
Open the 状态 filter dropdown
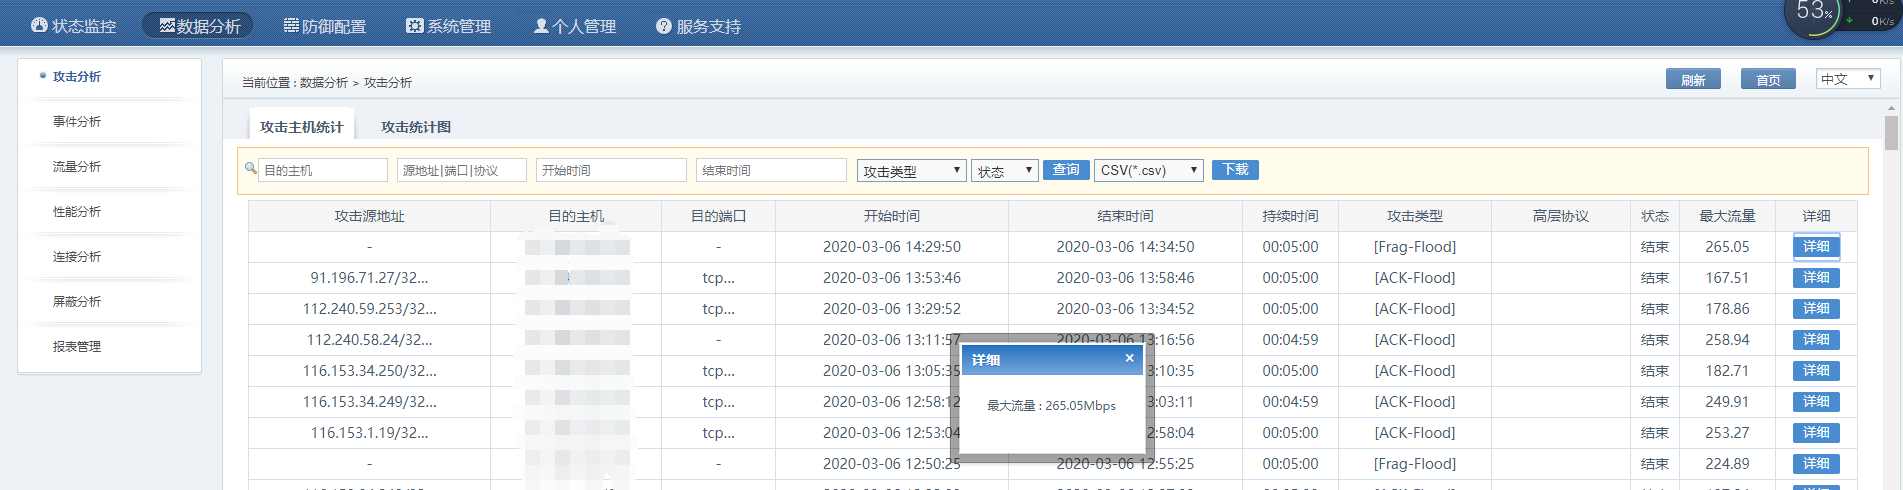pyautogui.click(x=1005, y=171)
